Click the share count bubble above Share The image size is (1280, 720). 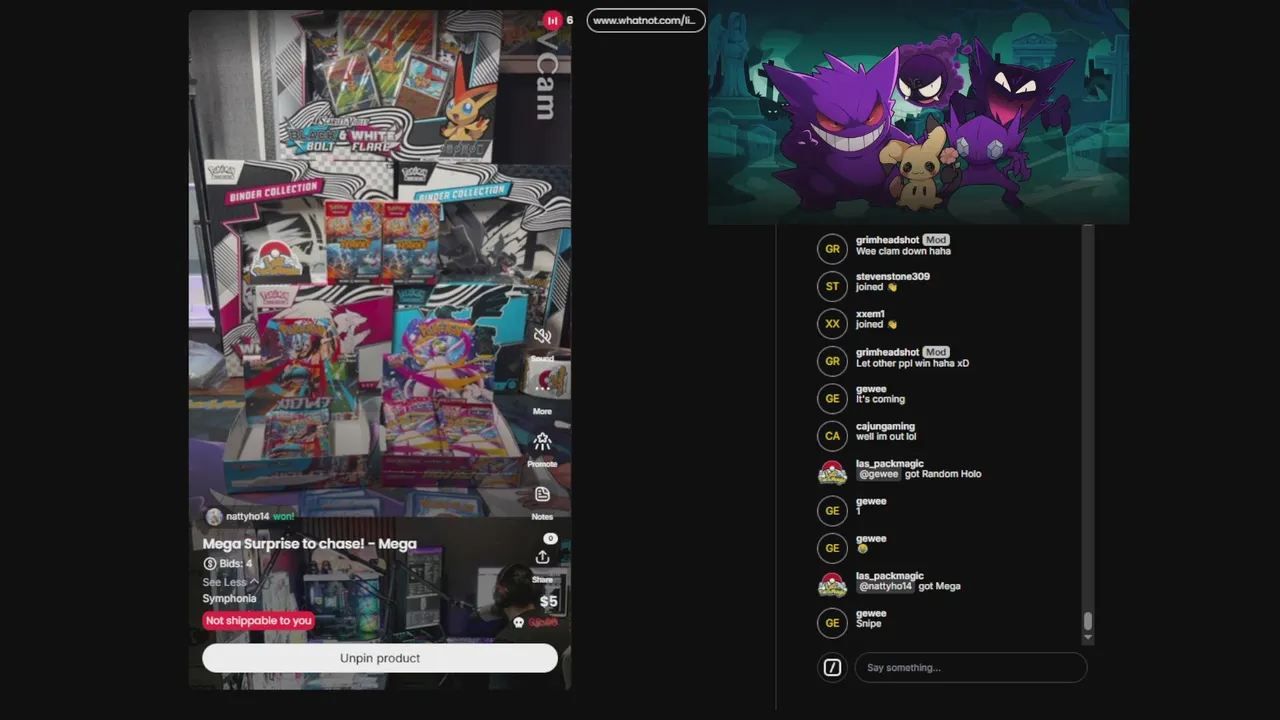(550, 538)
